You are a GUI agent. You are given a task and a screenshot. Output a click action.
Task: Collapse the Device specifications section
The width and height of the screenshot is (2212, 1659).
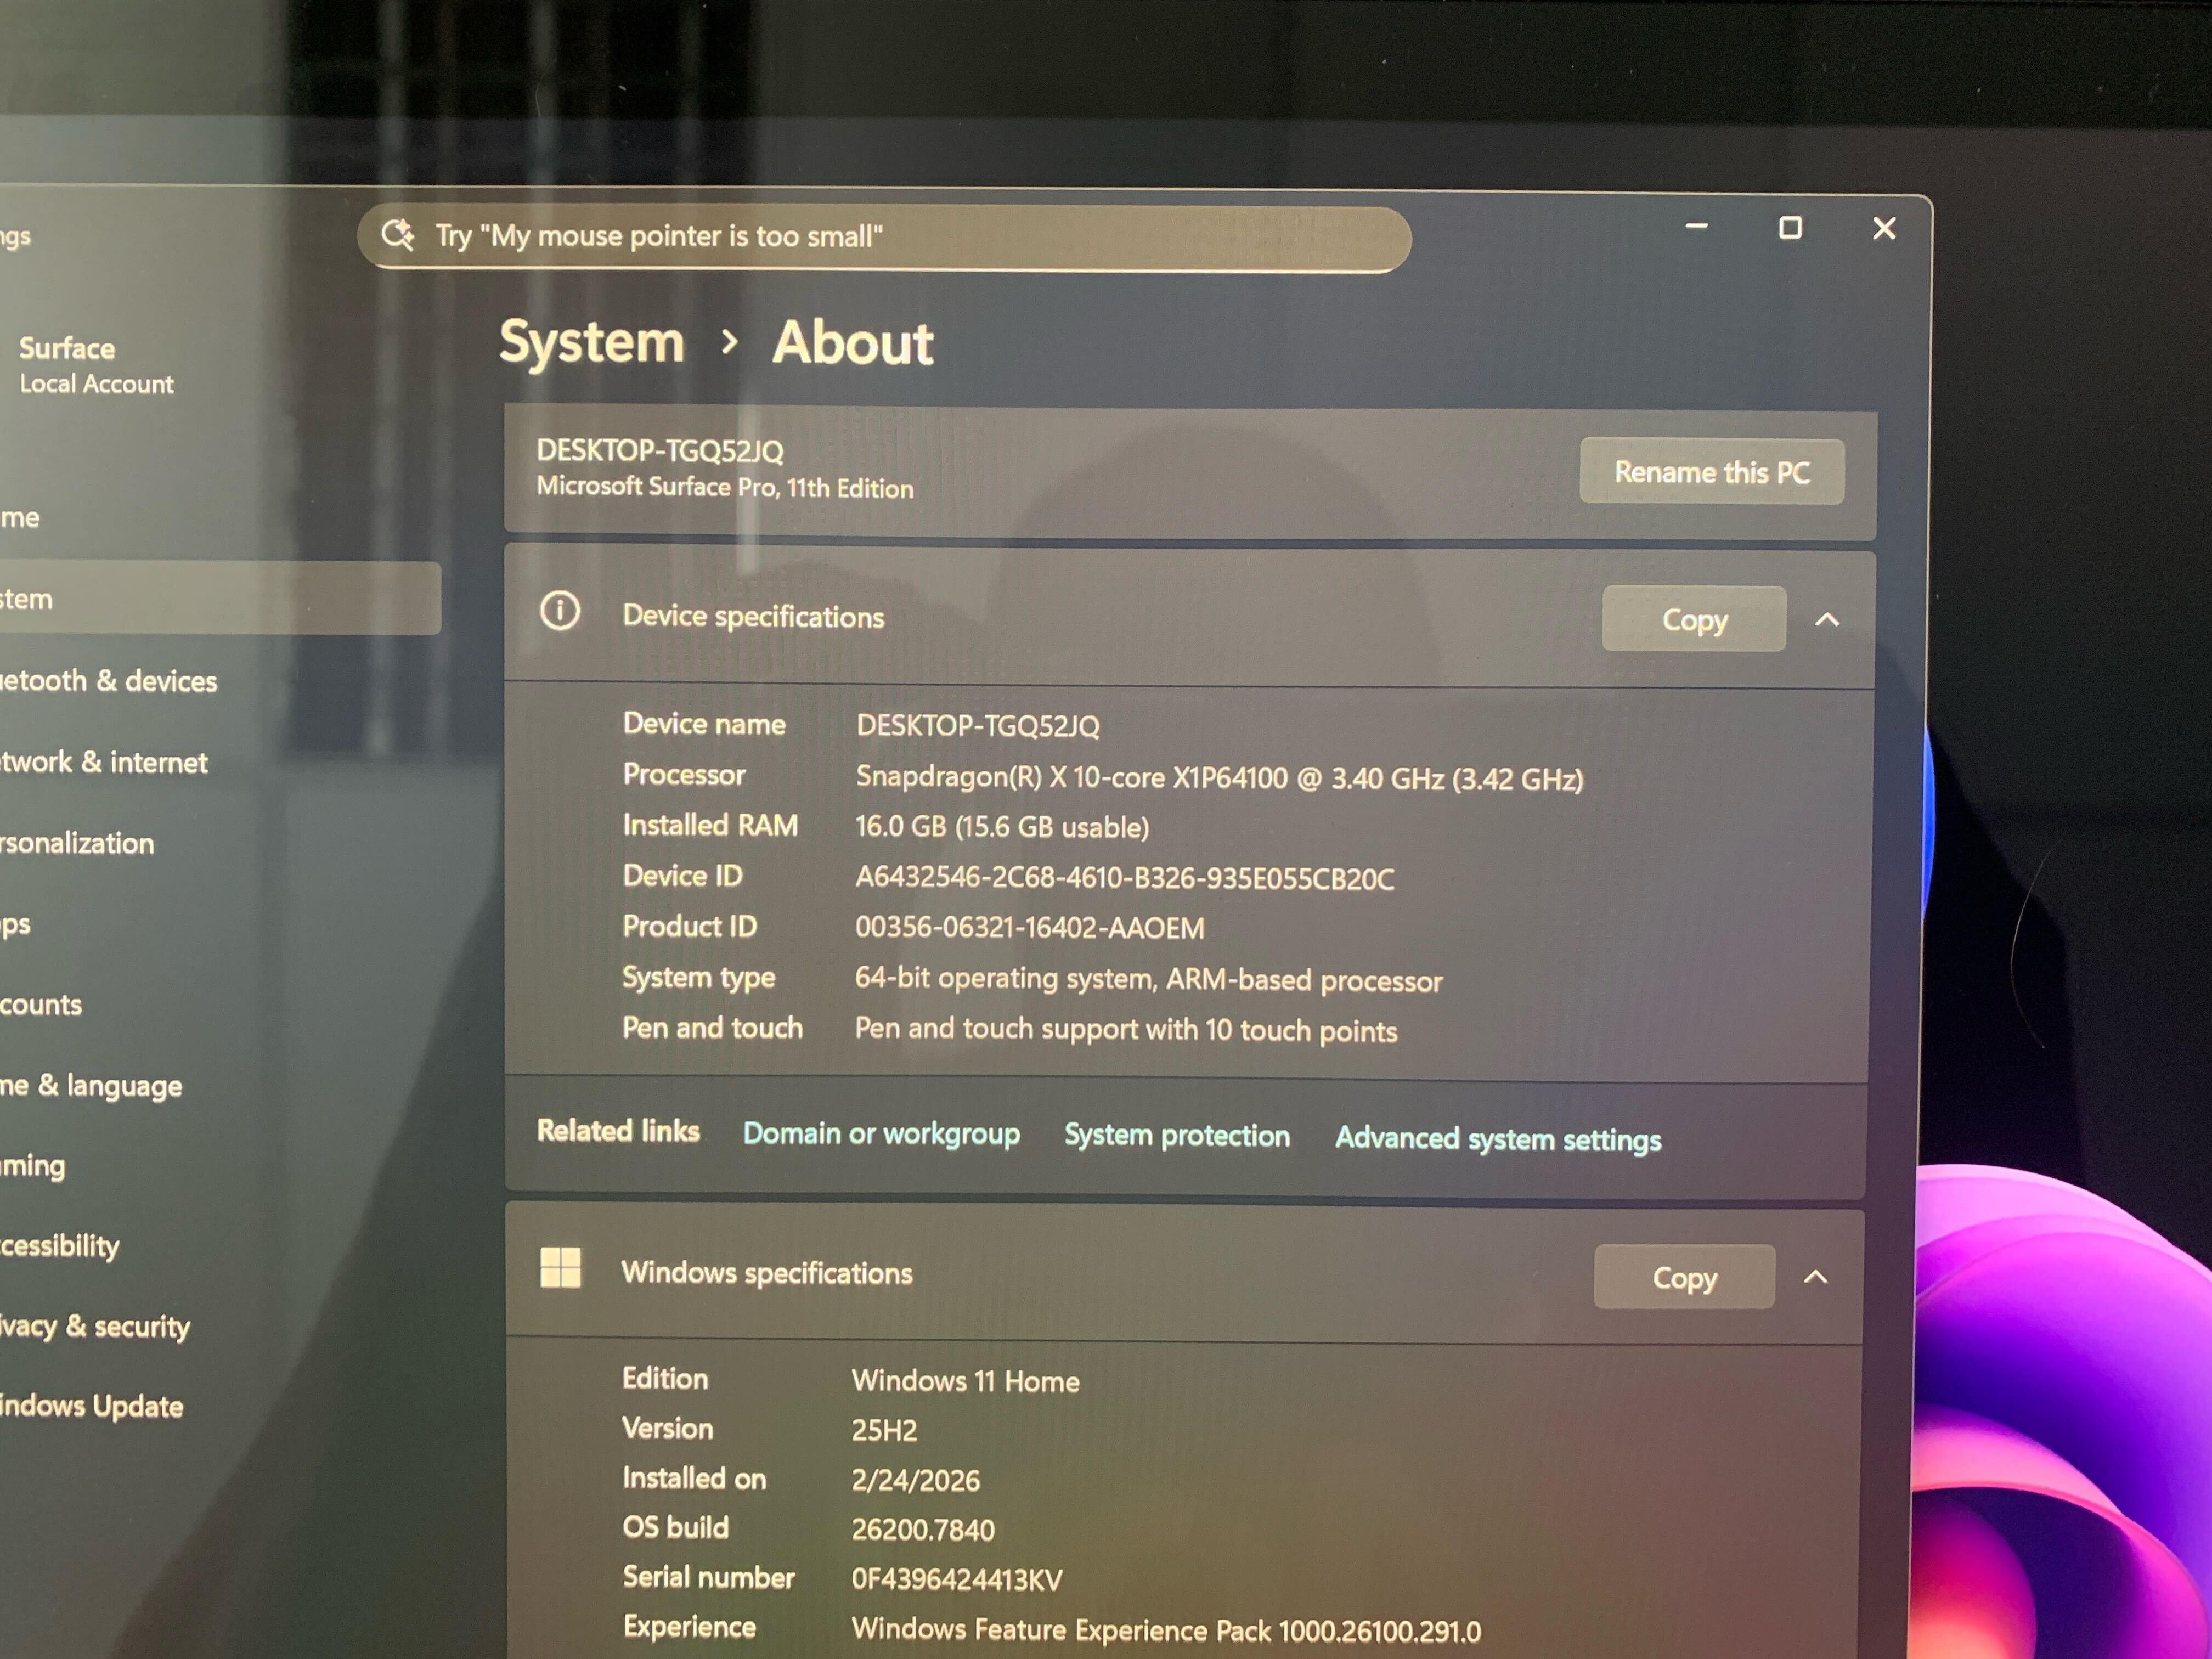tap(1827, 620)
